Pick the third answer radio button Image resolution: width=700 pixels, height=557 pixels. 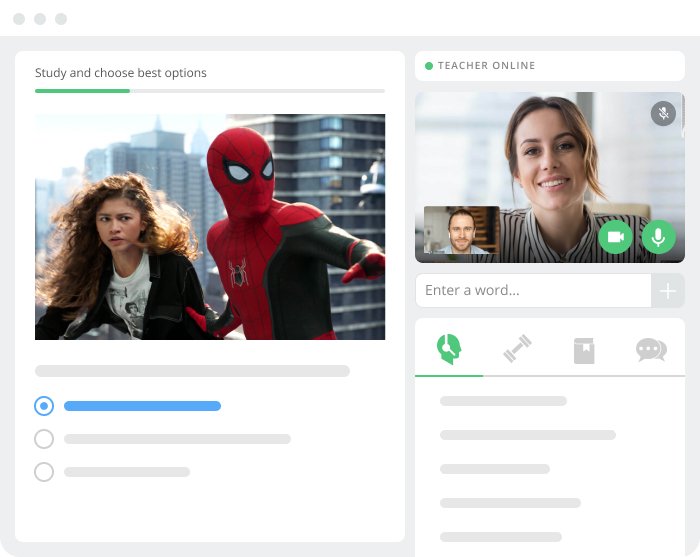pyautogui.click(x=44, y=472)
